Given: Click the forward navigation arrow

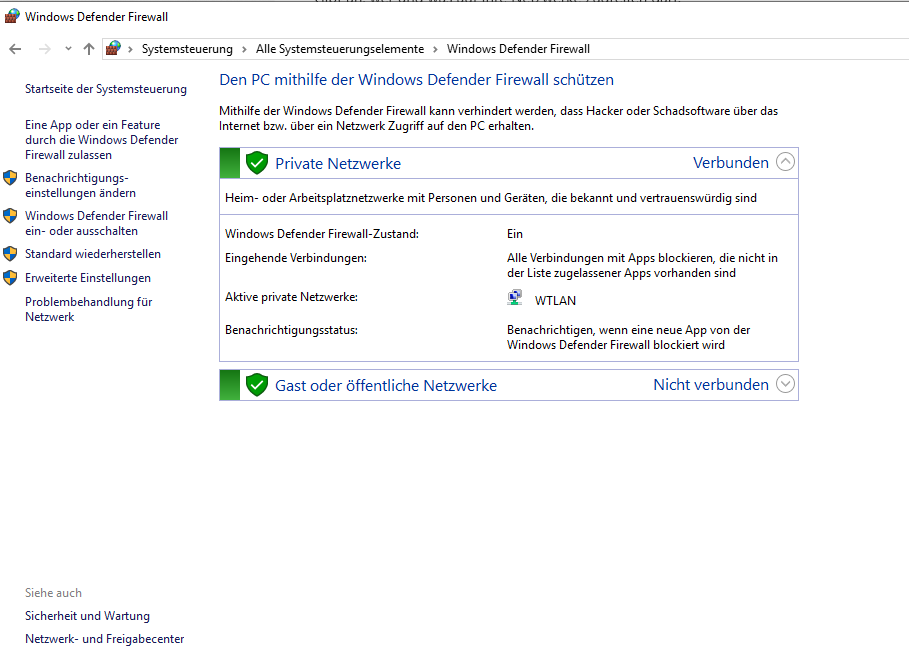Looking at the screenshot, I should click(44, 49).
